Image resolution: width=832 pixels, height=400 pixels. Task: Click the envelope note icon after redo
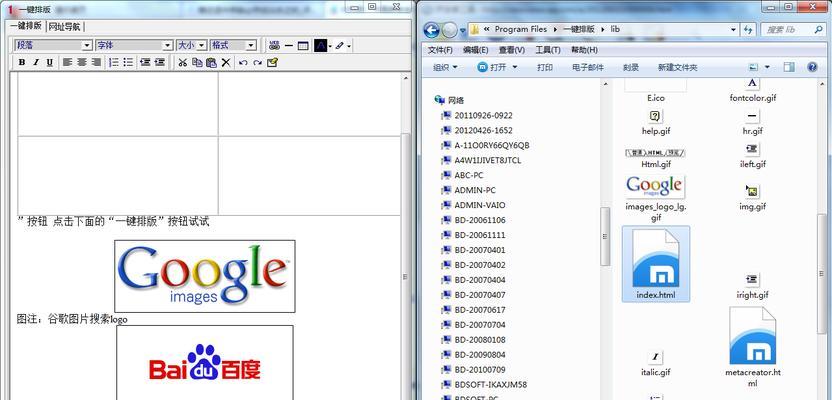click(x=272, y=63)
